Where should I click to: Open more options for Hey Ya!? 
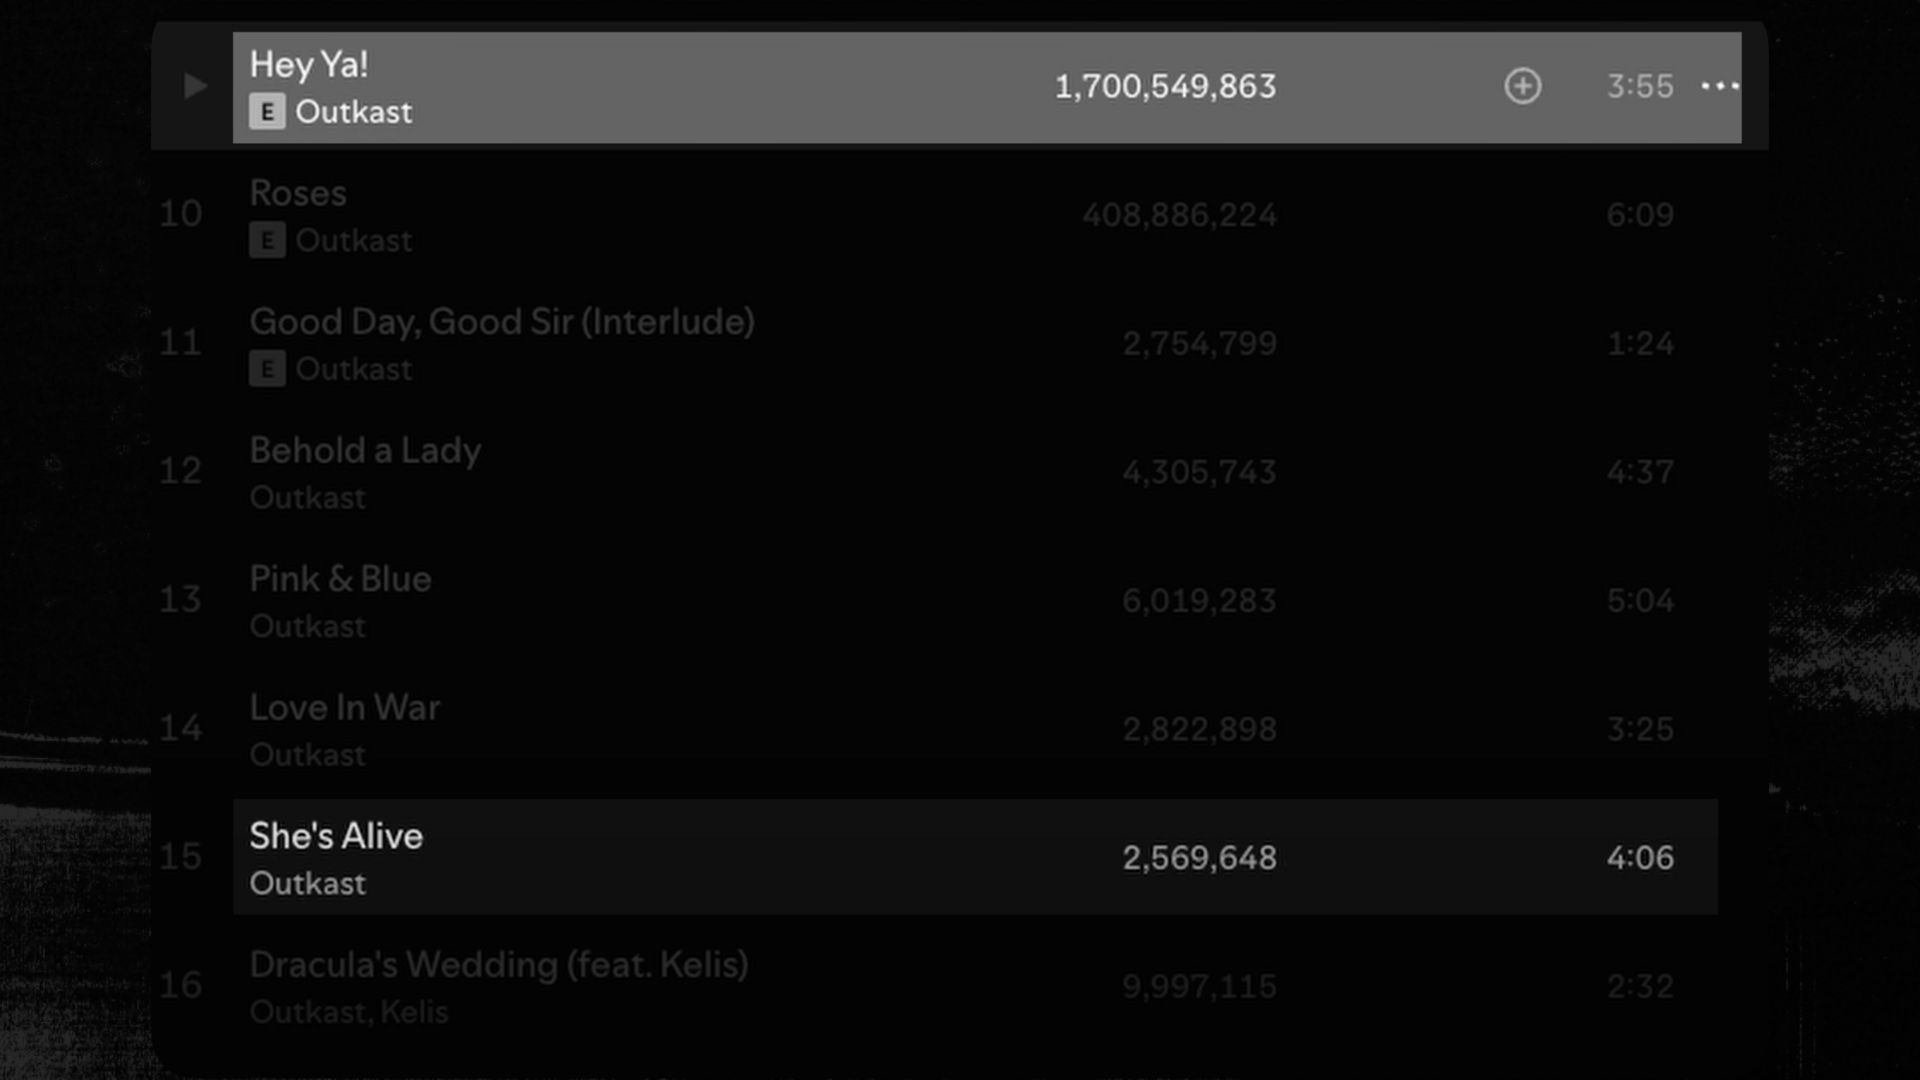click(1719, 86)
